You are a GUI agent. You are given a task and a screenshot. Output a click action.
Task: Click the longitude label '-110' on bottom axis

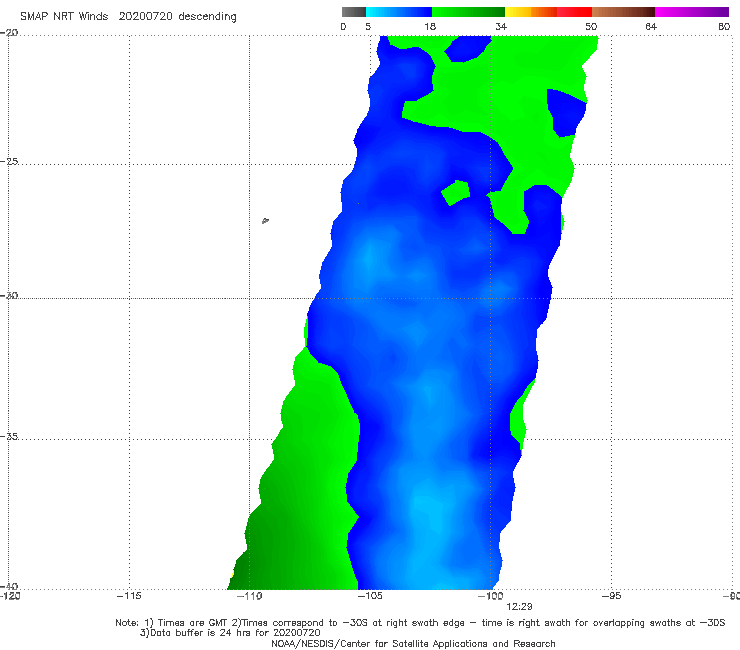249,596
